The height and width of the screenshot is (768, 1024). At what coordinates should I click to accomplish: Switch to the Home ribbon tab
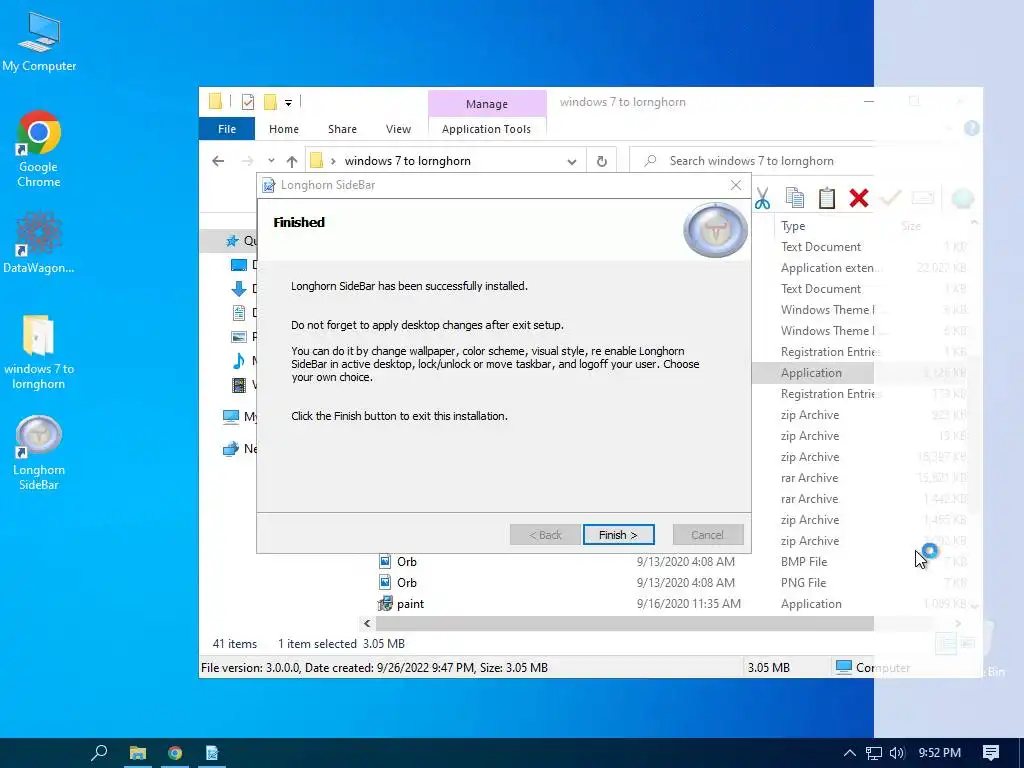[x=283, y=129]
